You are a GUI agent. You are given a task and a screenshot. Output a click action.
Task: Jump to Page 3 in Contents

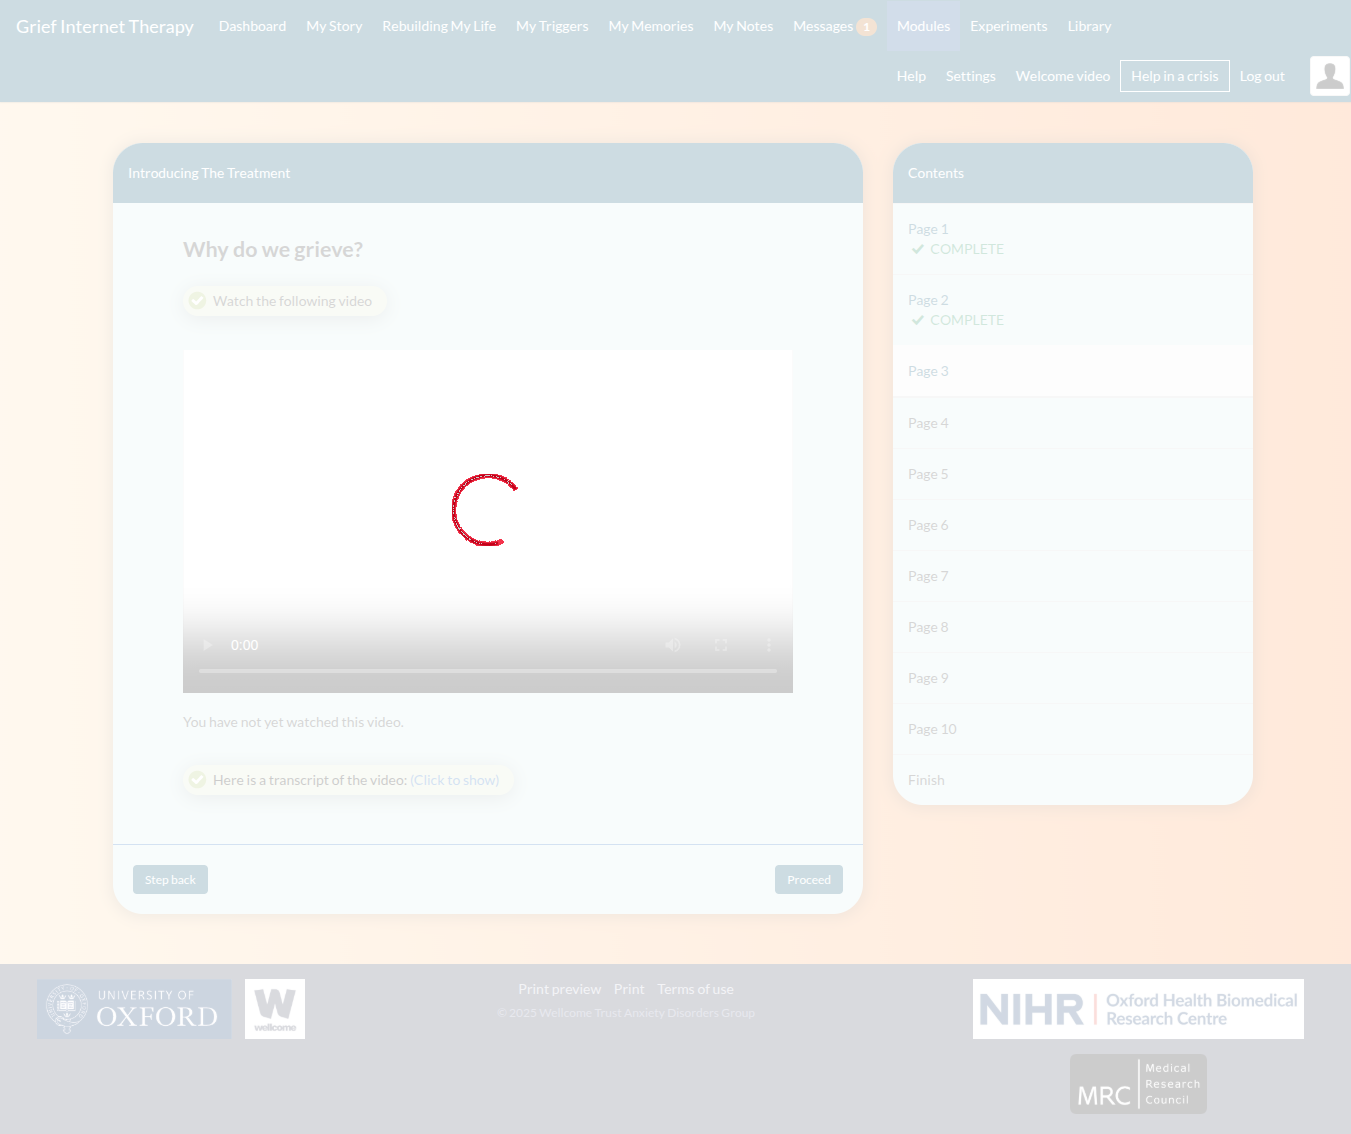click(928, 371)
